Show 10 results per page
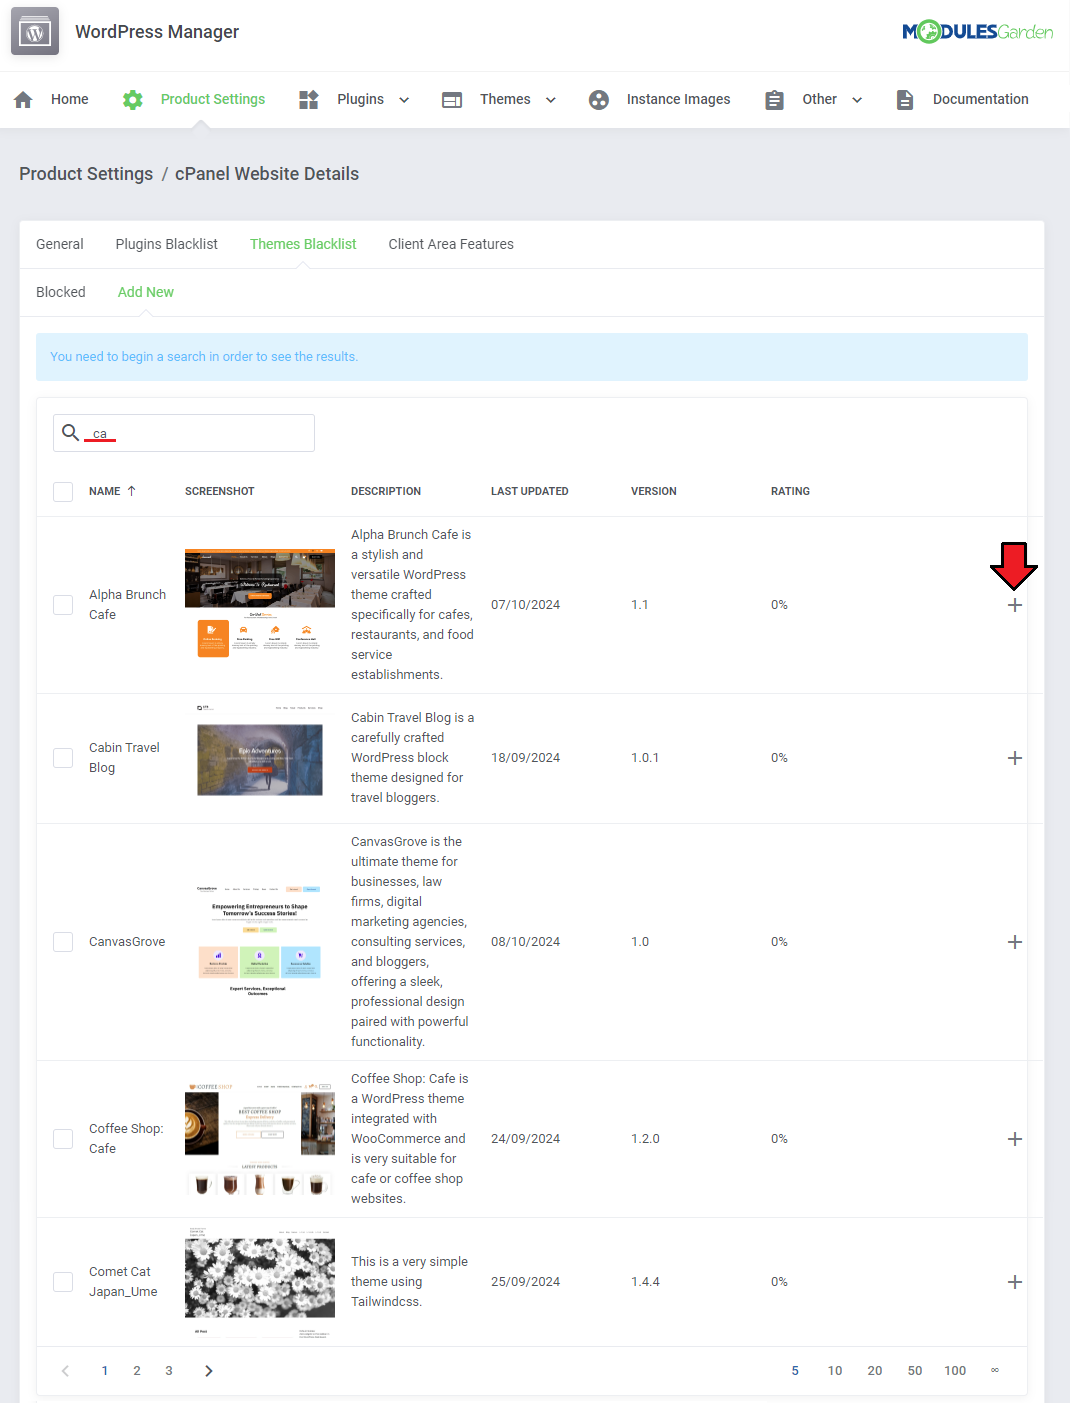Viewport: 1070px width, 1403px height. 835,1371
